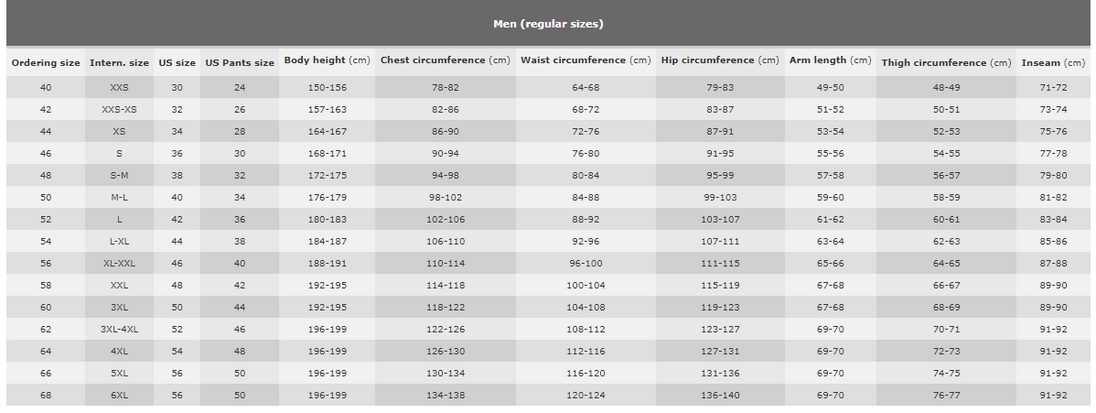Click the Body height (cm) header

327,61
